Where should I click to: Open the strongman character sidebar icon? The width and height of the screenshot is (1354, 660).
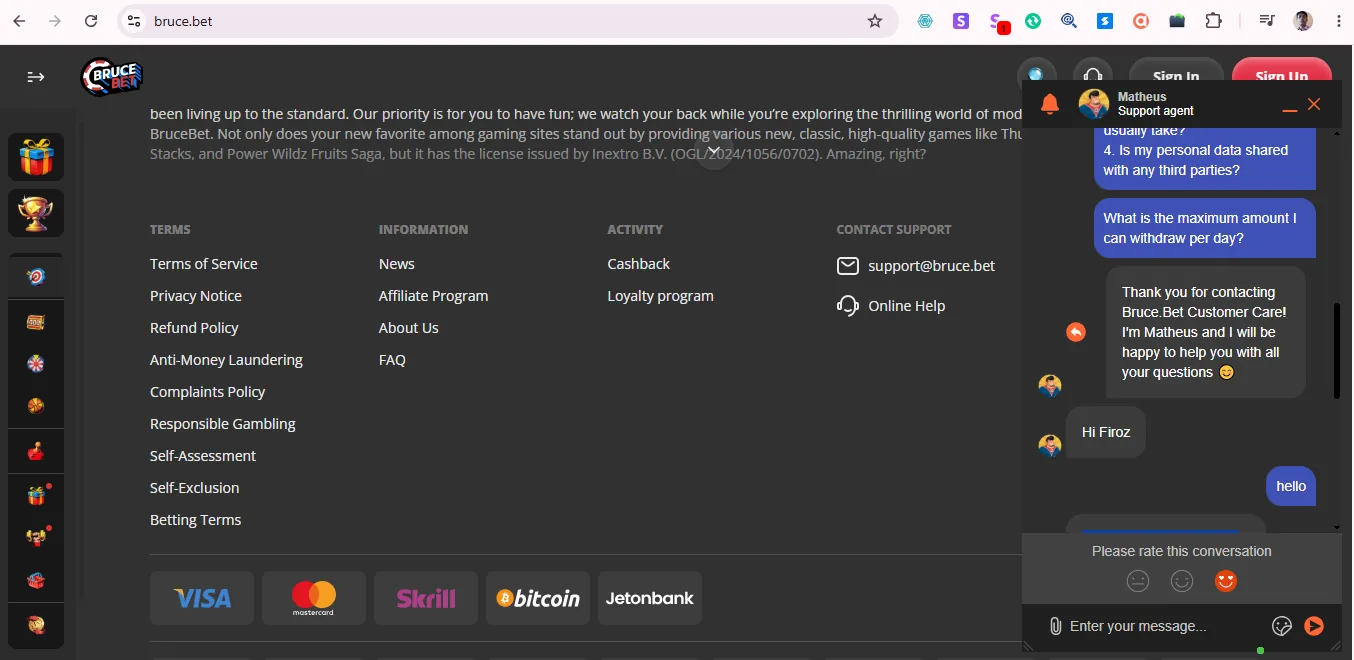pos(37,537)
